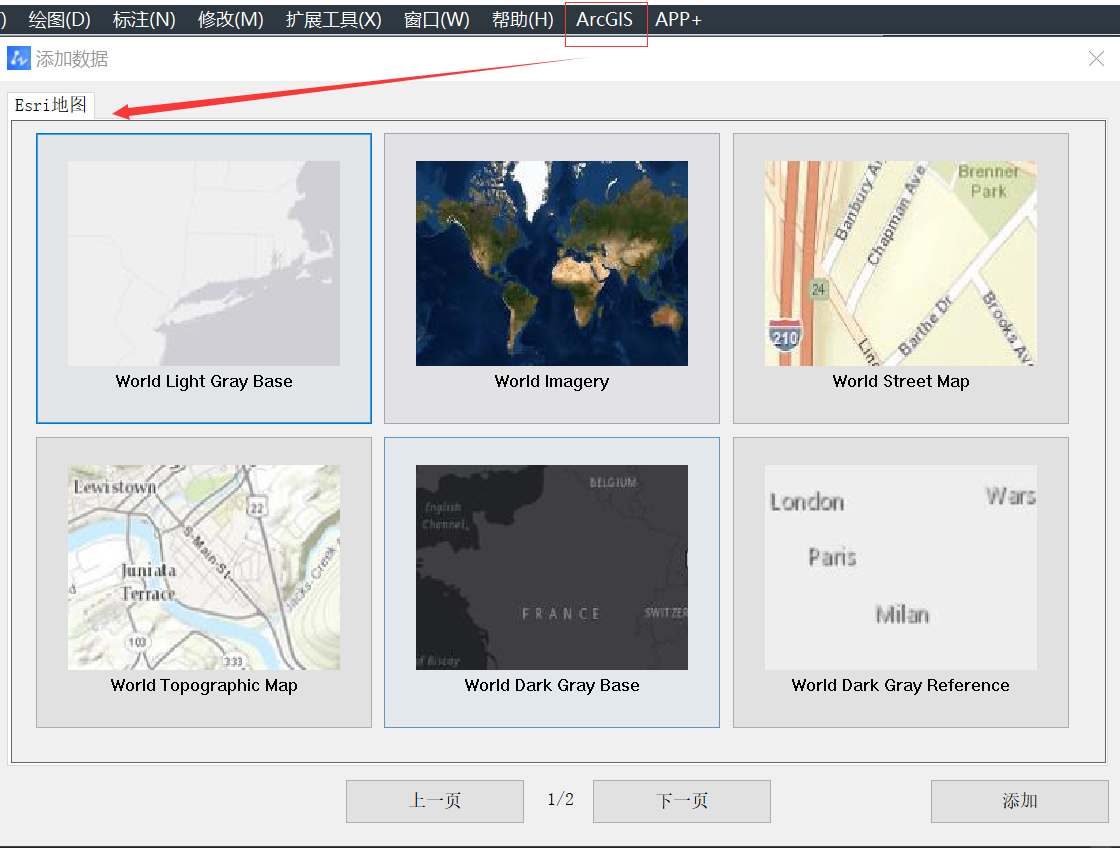Open the ArcGIS menu

tap(605, 20)
